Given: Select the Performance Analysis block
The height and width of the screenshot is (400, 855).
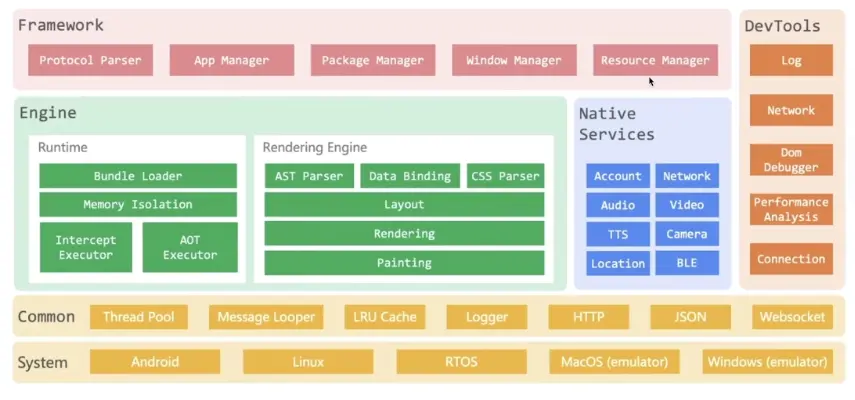Looking at the screenshot, I should point(791,209).
